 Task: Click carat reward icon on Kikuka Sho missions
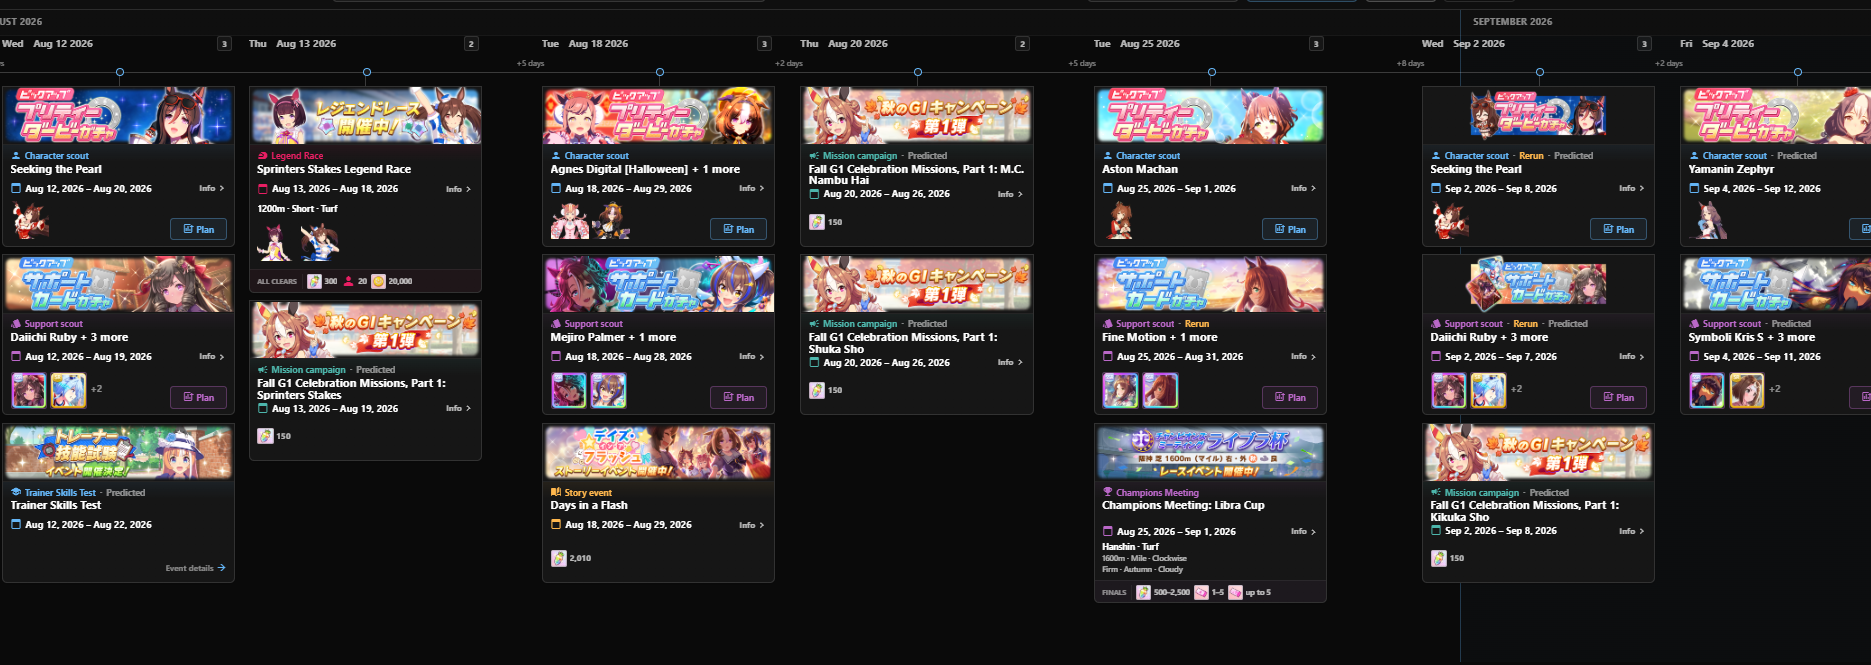tap(1439, 558)
